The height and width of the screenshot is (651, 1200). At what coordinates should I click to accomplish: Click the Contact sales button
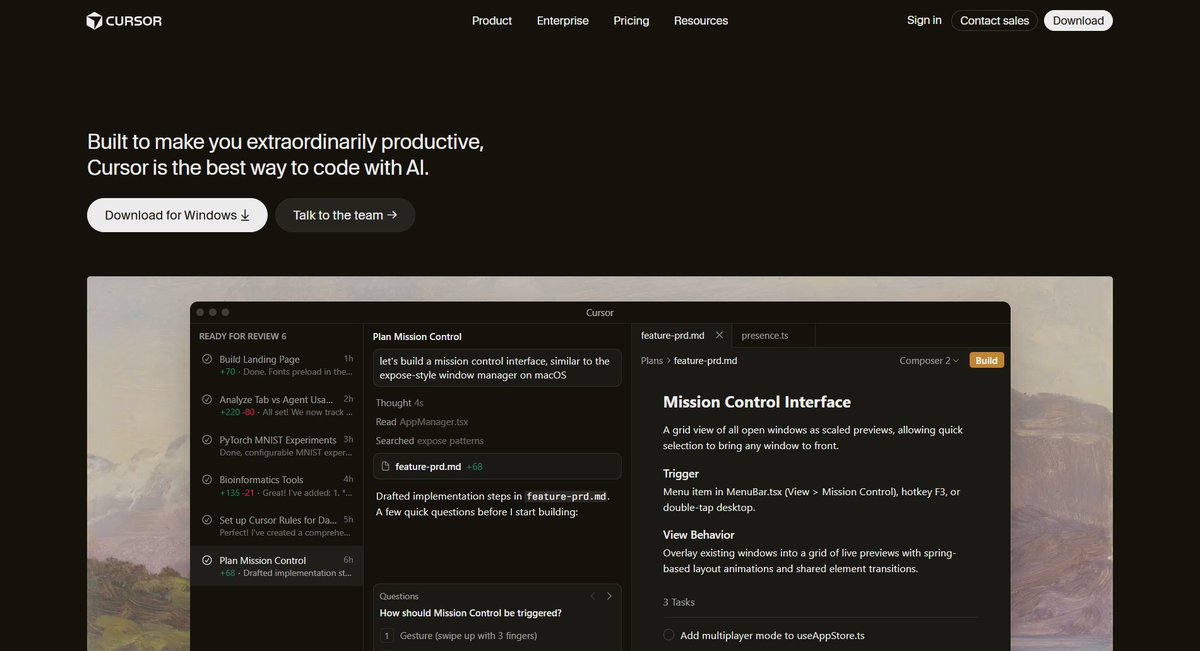click(x=994, y=20)
